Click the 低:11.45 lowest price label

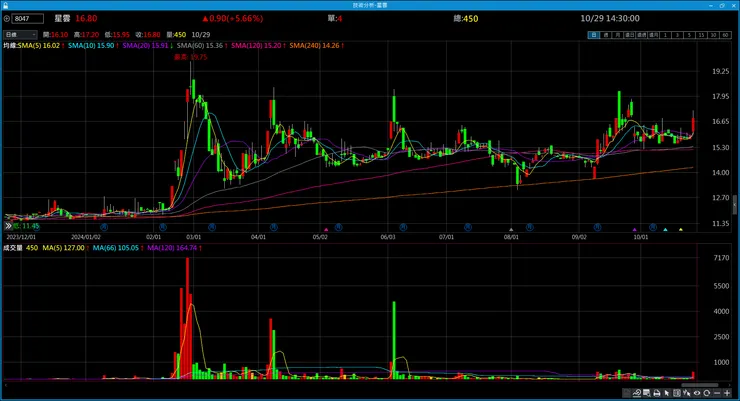(26, 226)
